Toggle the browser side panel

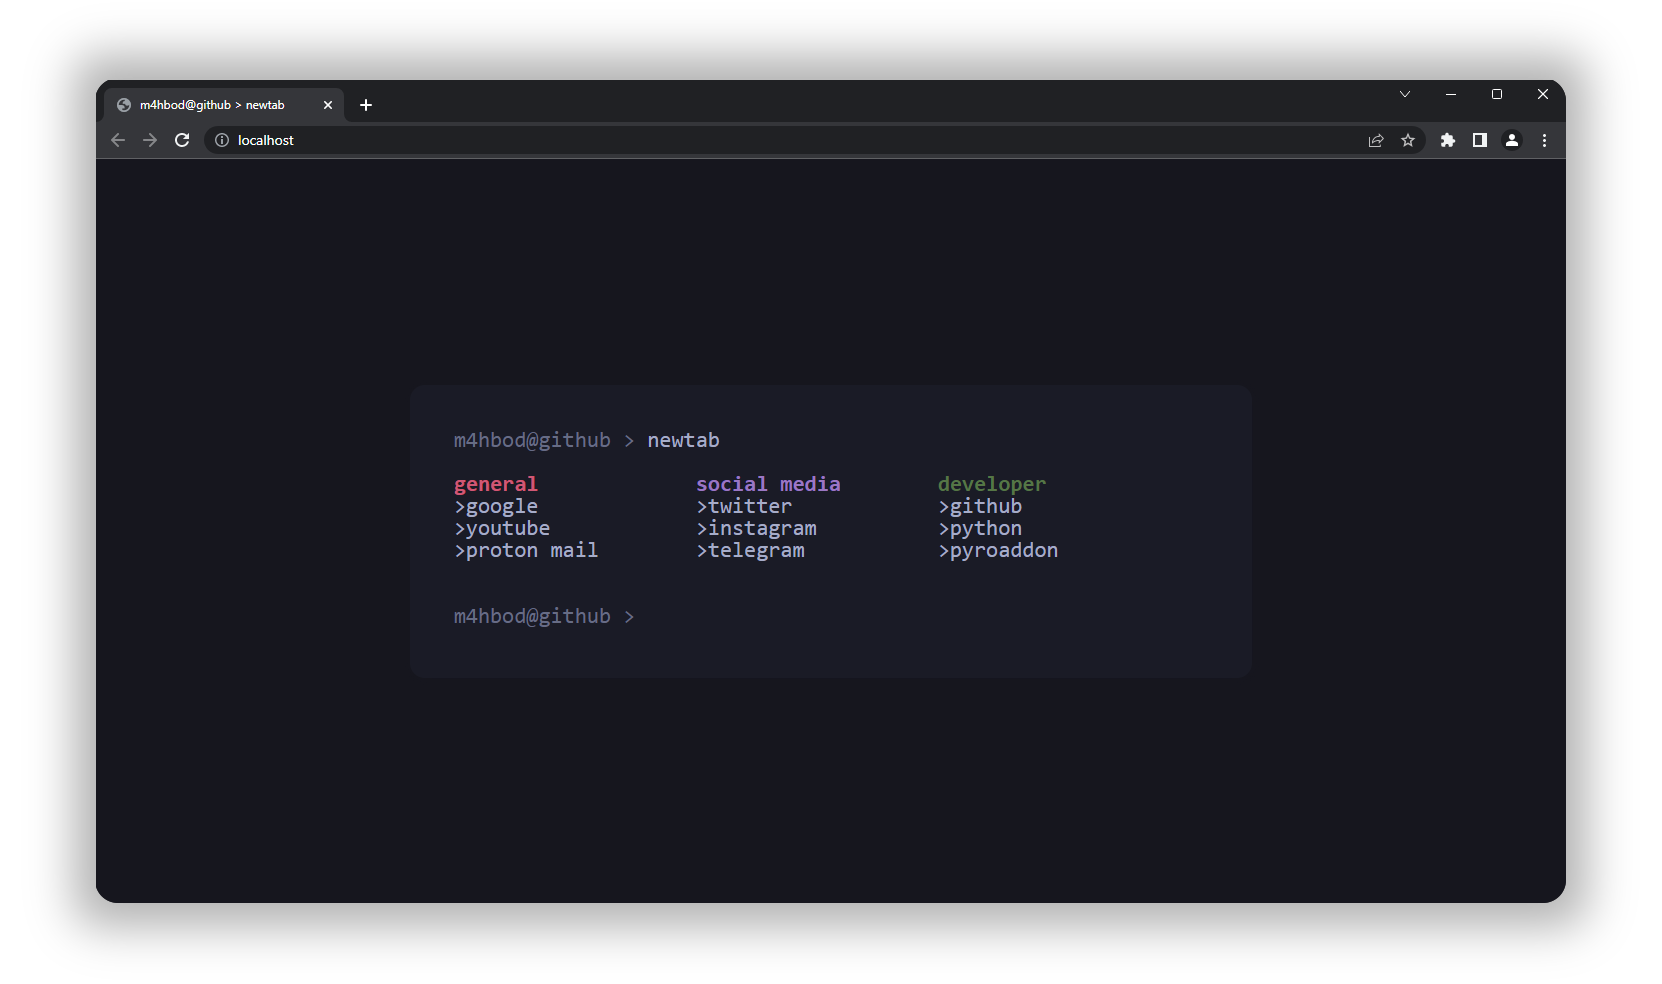tap(1479, 140)
